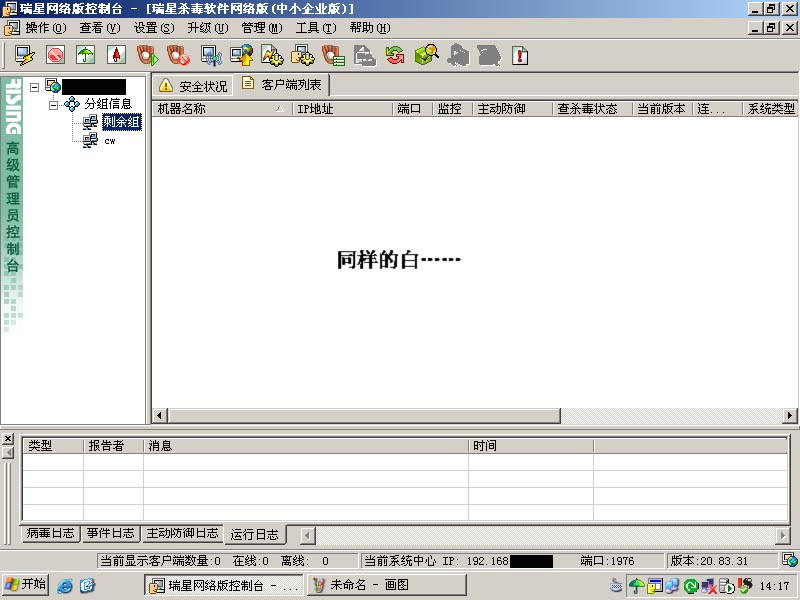The height and width of the screenshot is (600, 800).
Task: Click the first grayed-out puzzle-shaped toolbar icon
Action: [458, 55]
